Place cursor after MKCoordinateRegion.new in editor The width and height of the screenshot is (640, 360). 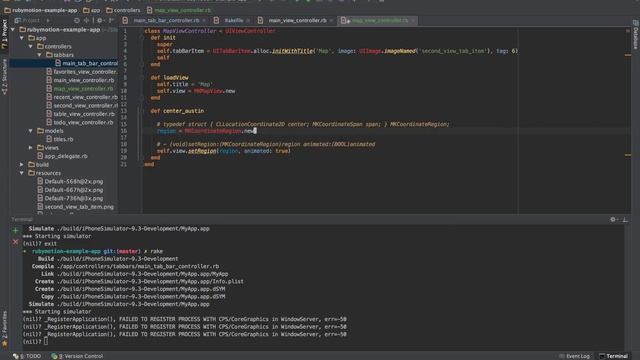click(254, 131)
